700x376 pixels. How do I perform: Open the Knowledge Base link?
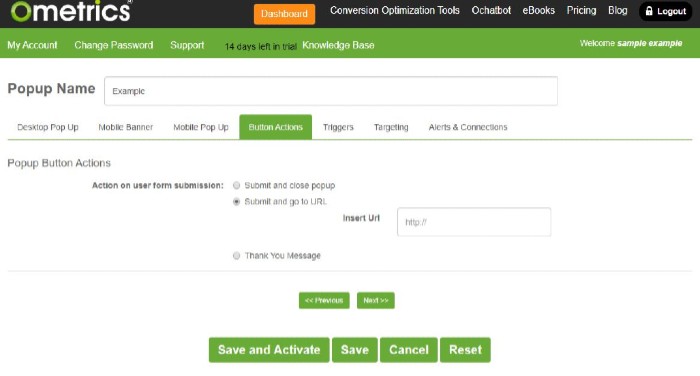338,45
